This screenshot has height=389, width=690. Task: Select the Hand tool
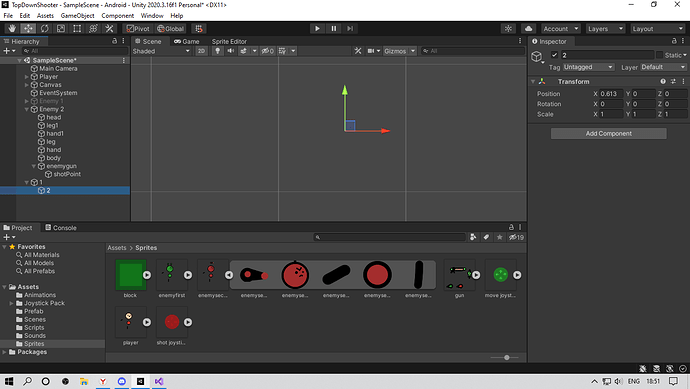tap(12, 29)
